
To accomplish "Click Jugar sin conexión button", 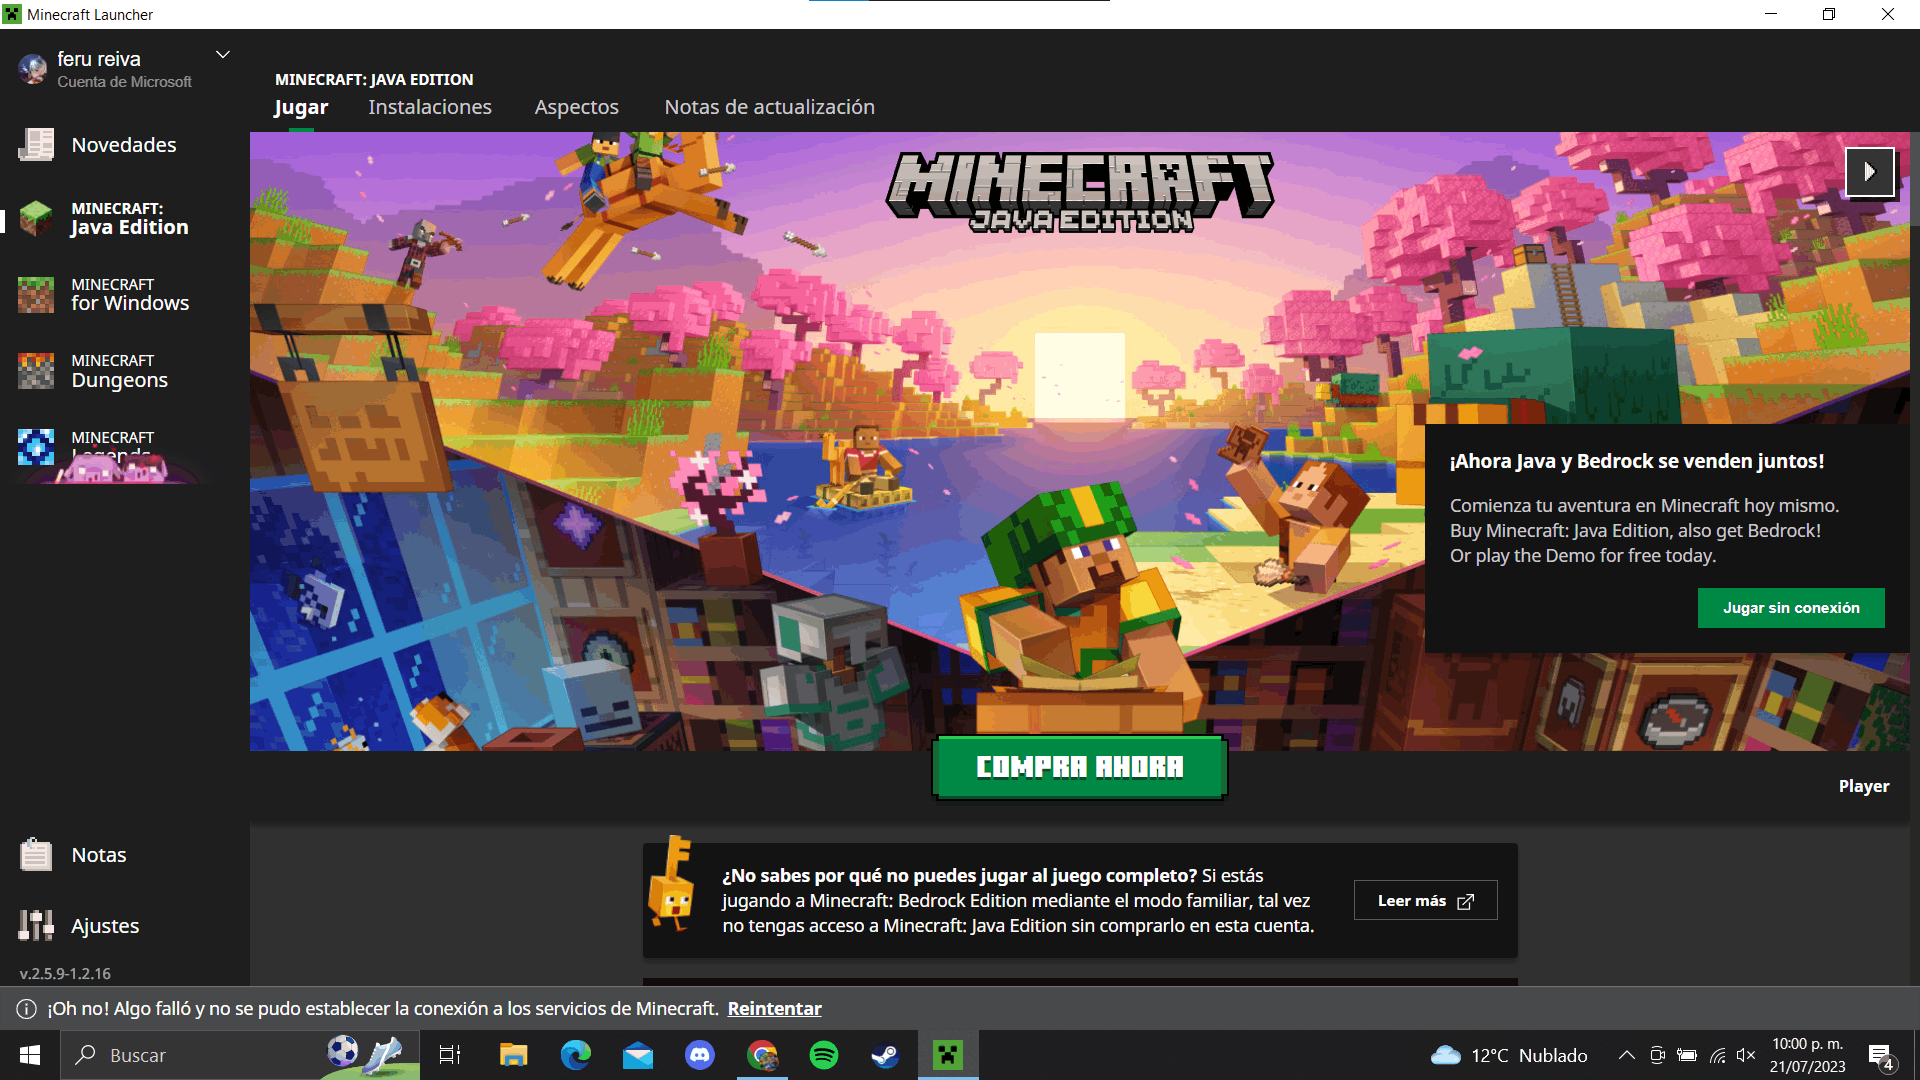I will coord(1790,608).
